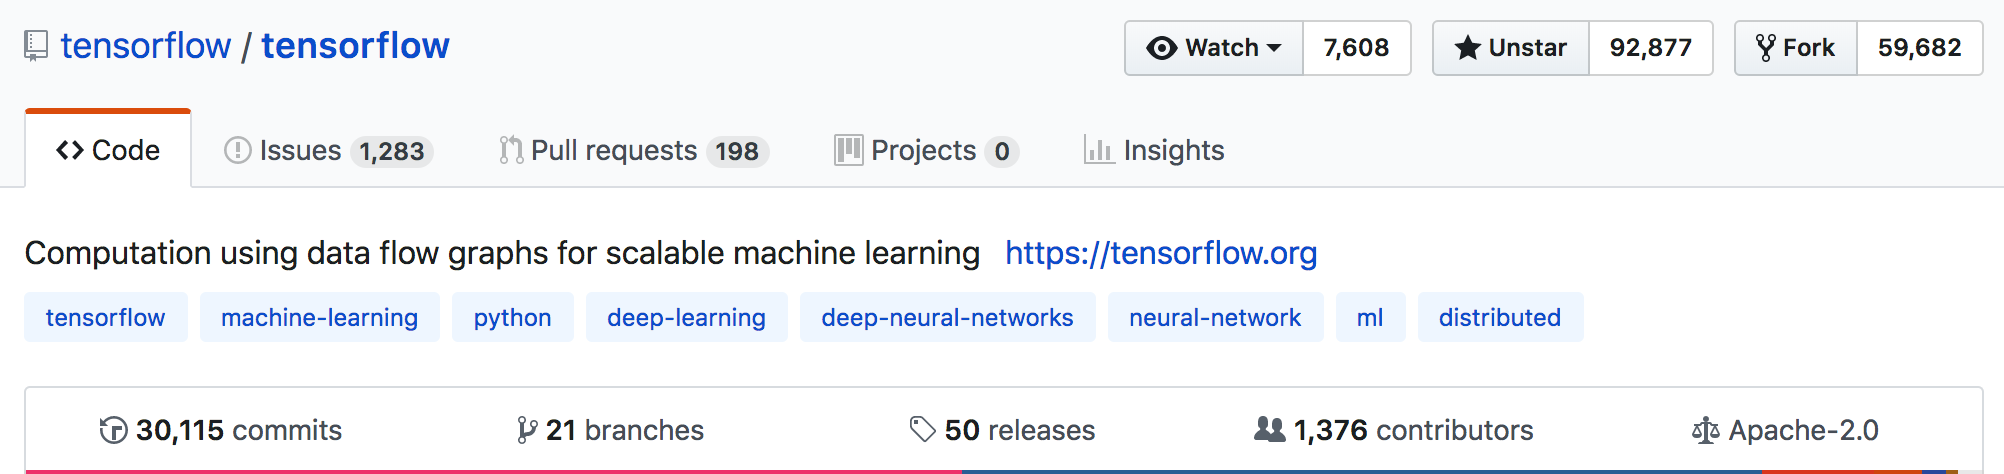Image resolution: width=2004 pixels, height=474 pixels.
Task: View the 92,877 stargazers count
Action: tap(1651, 48)
